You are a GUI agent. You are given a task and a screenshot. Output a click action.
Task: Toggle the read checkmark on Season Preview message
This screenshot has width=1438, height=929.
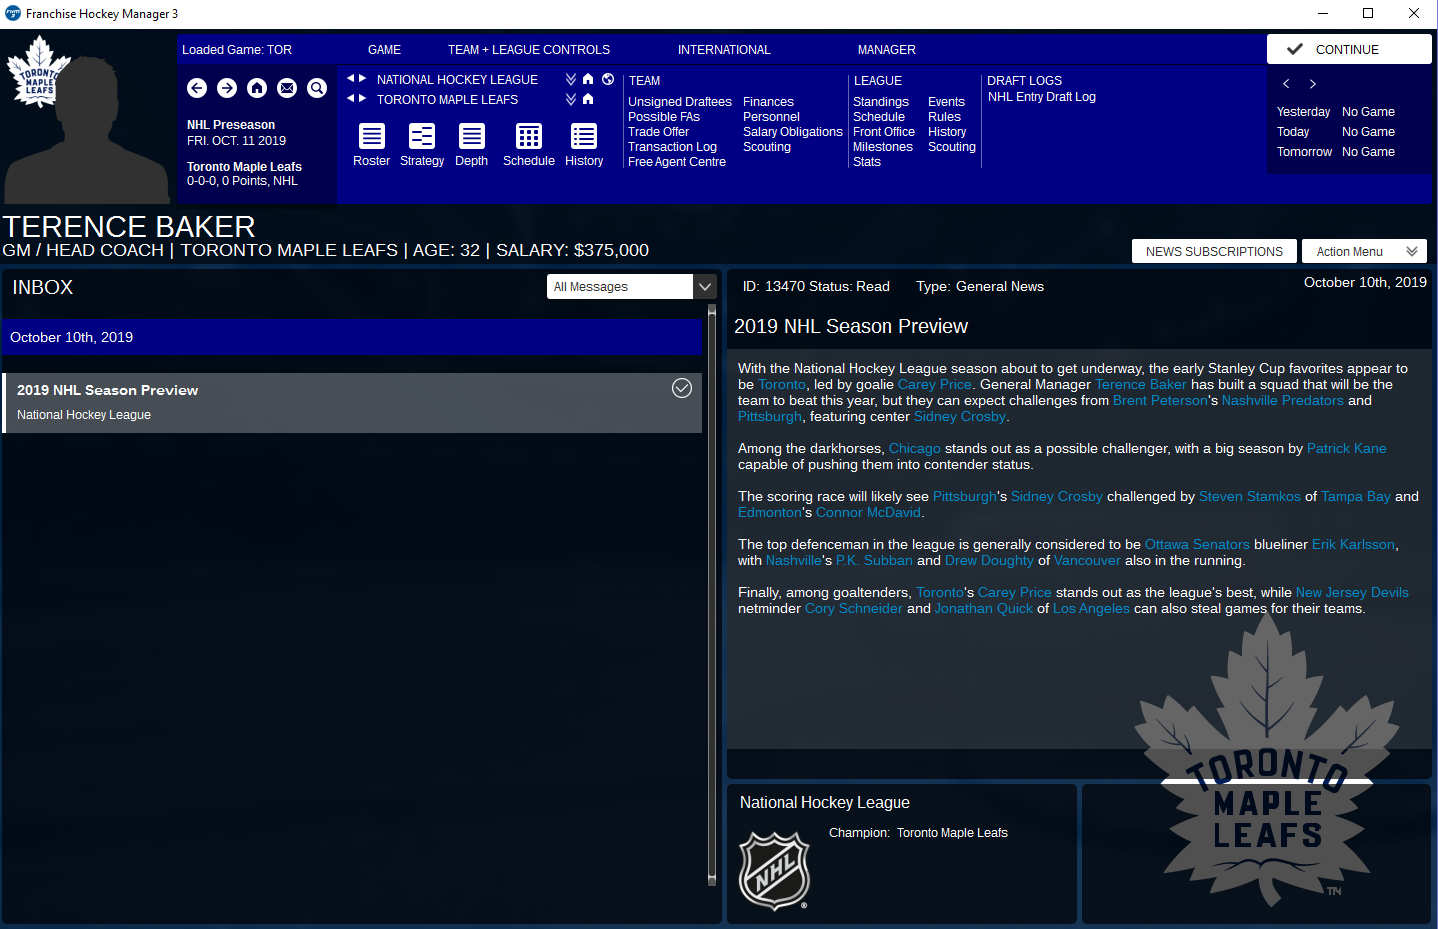point(682,388)
